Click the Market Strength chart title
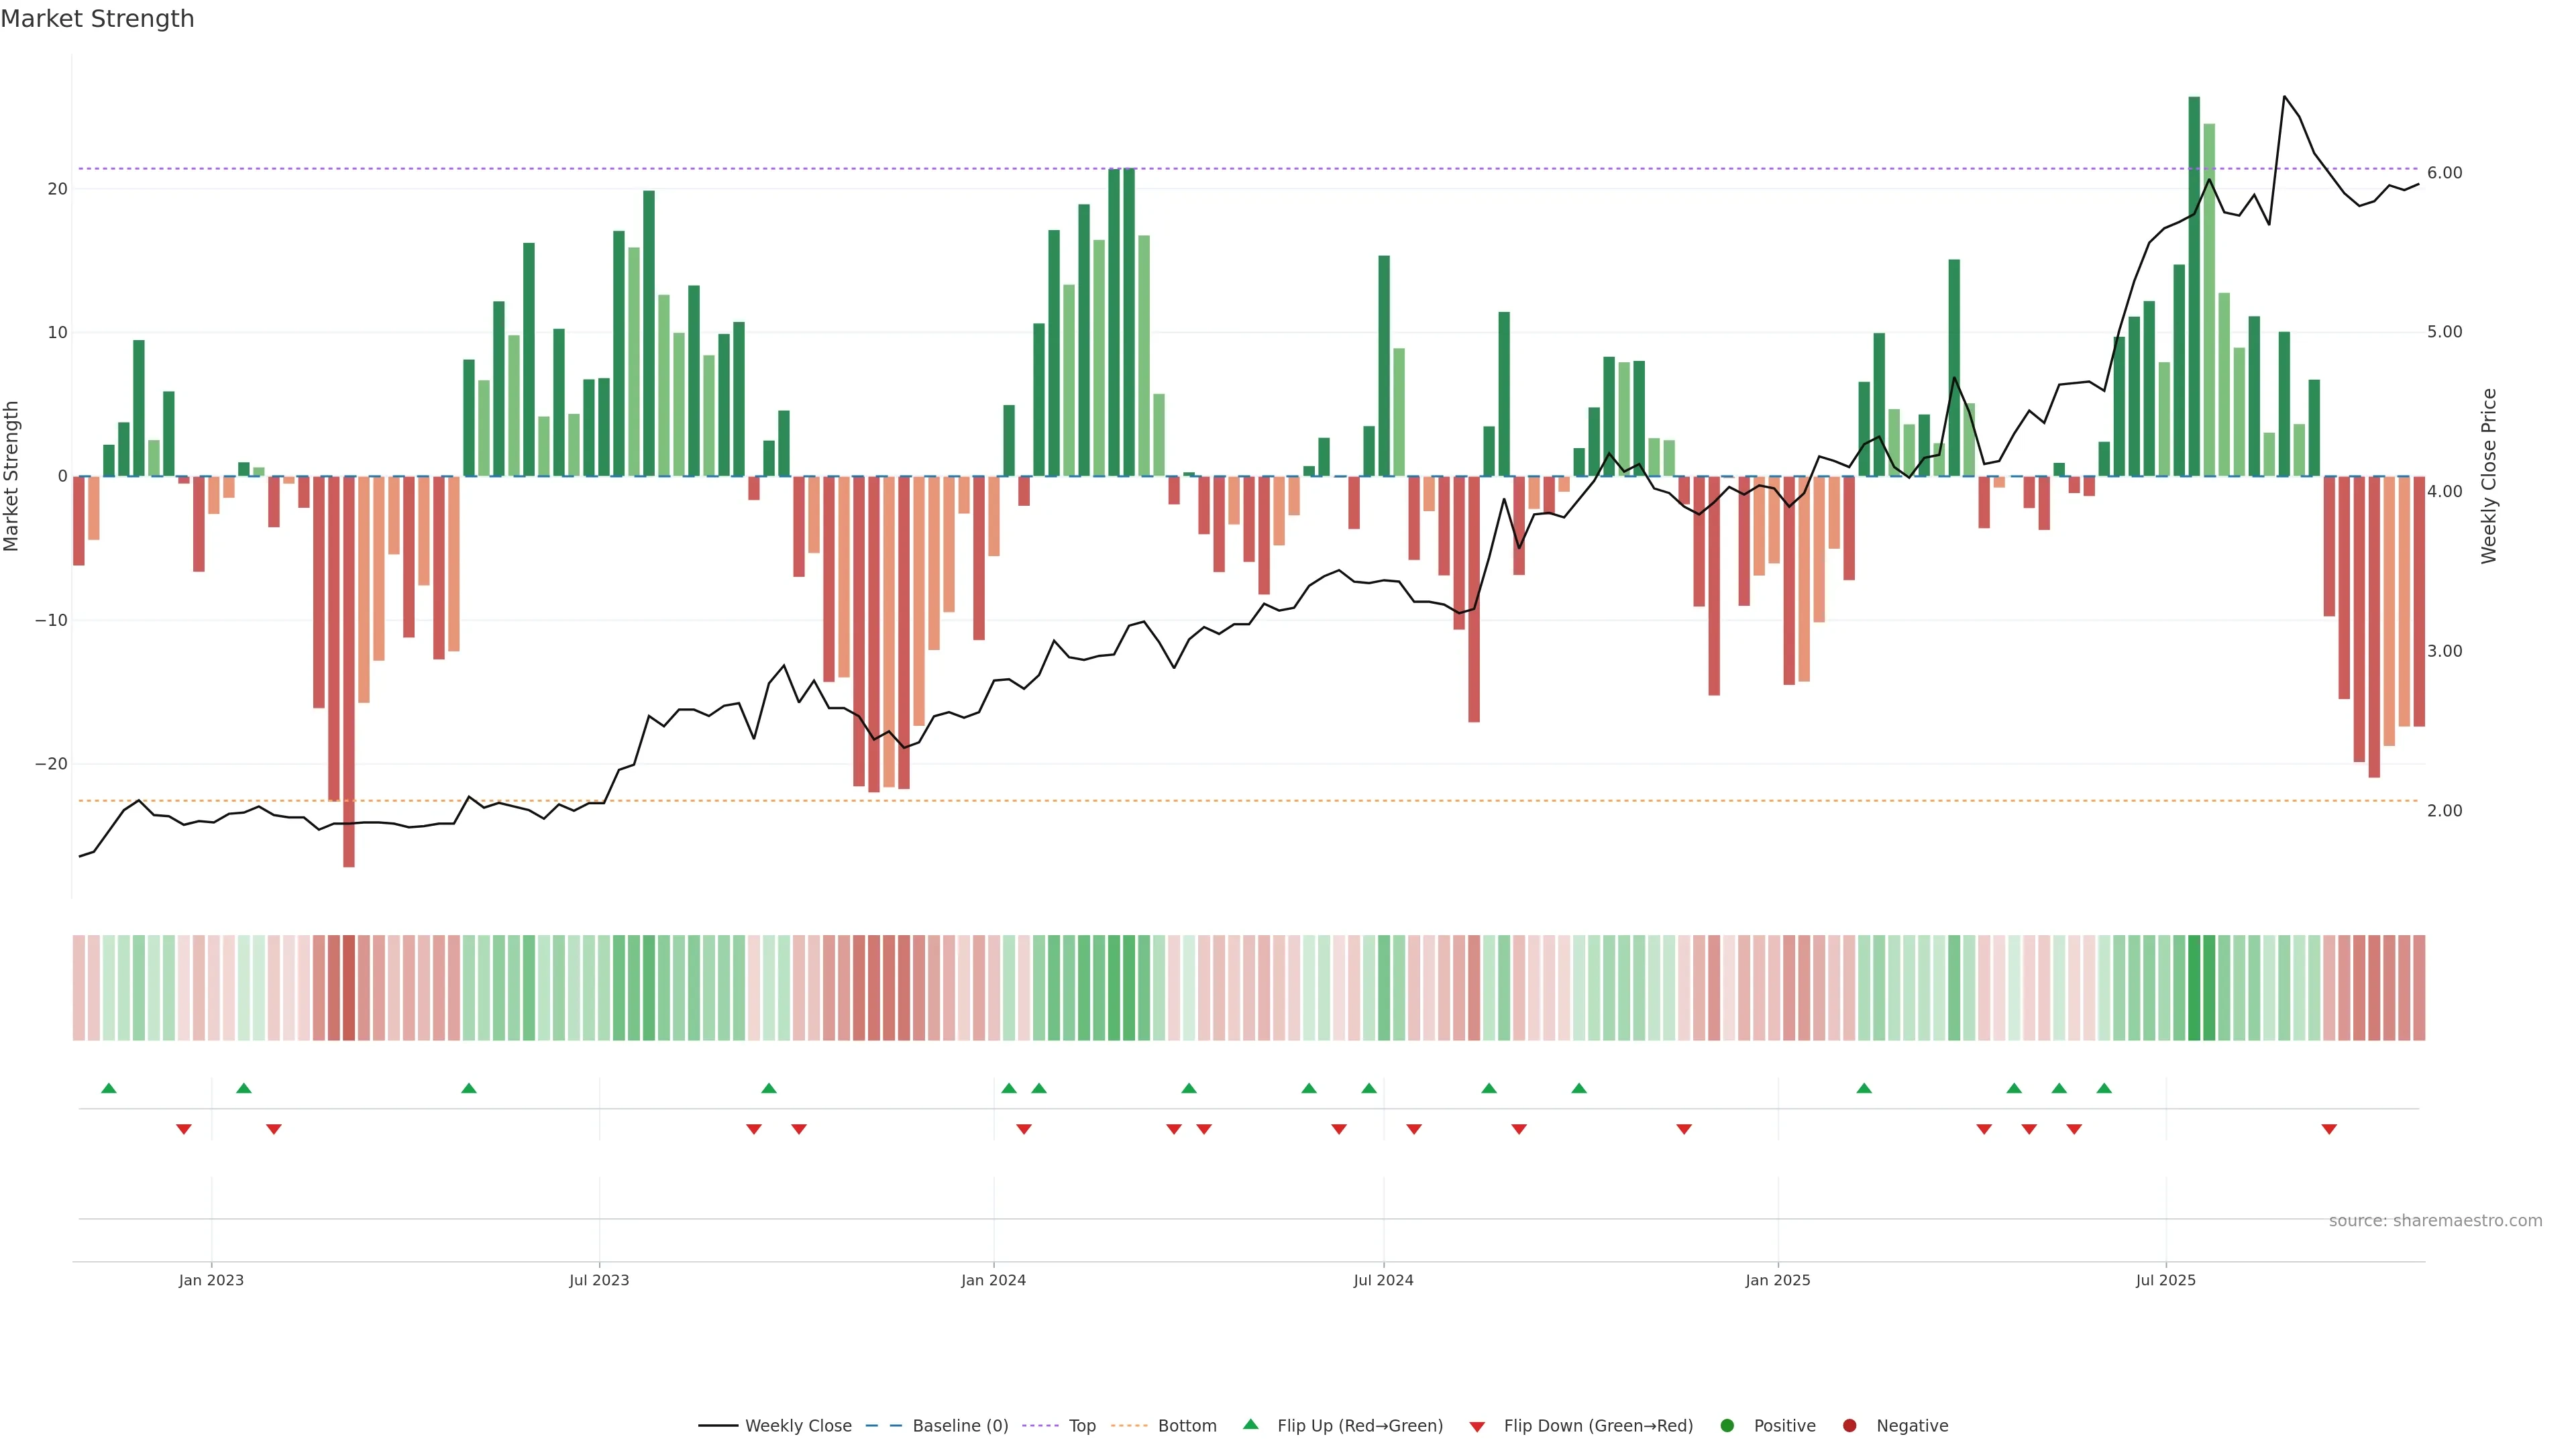Screen dimensions: 2576x1449 point(97,18)
